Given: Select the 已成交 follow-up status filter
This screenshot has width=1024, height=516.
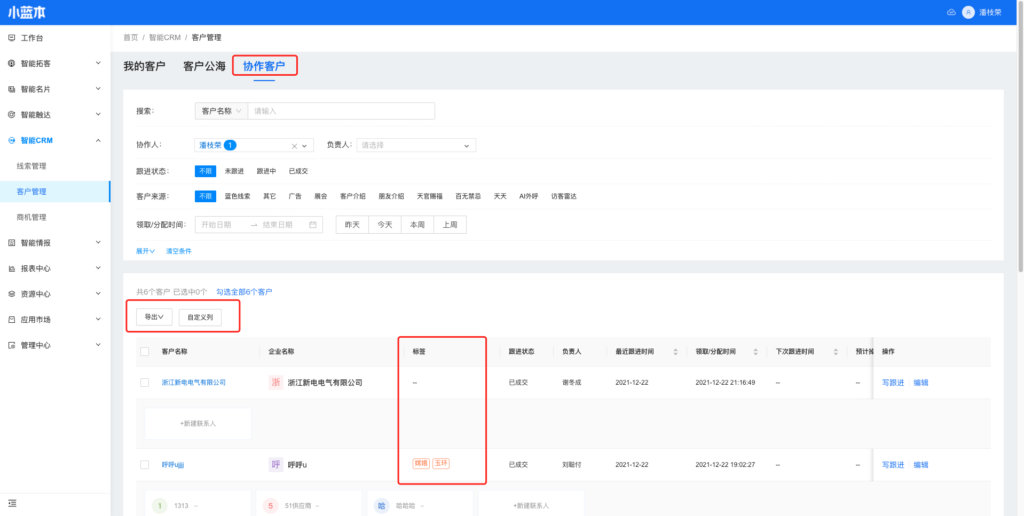Looking at the screenshot, I should tap(298, 171).
